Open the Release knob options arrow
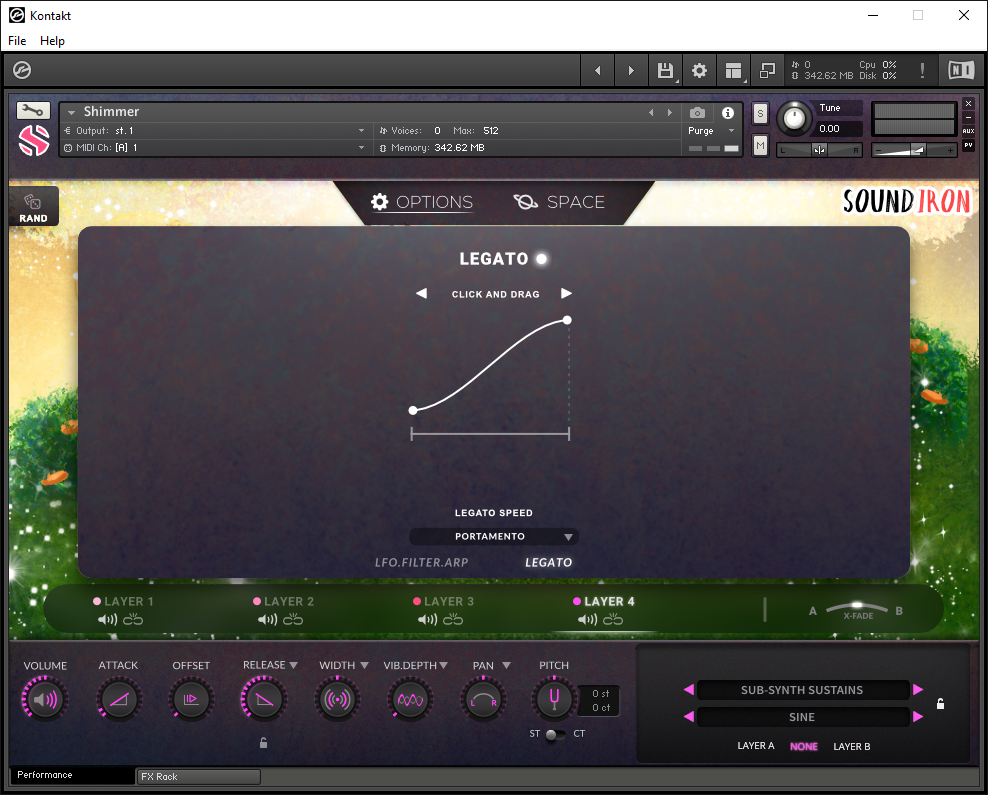988x795 pixels. point(294,665)
